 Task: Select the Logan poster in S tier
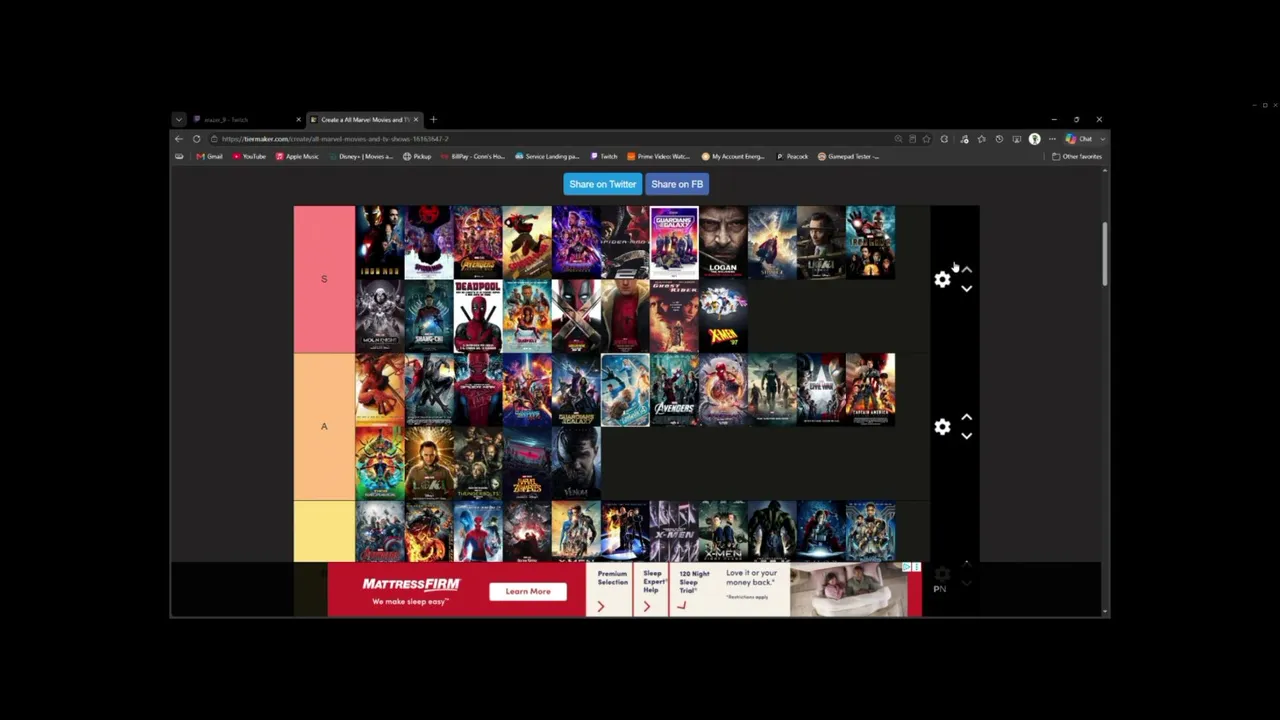coord(723,243)
